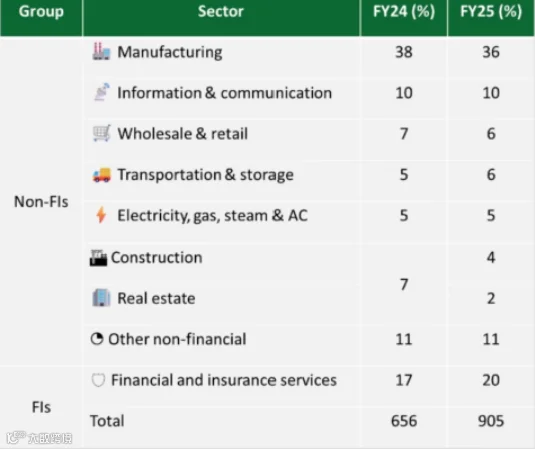Click the Electricity lightning bolt icon
Viewport: 535px width, 450px height.
pos(101,215)
